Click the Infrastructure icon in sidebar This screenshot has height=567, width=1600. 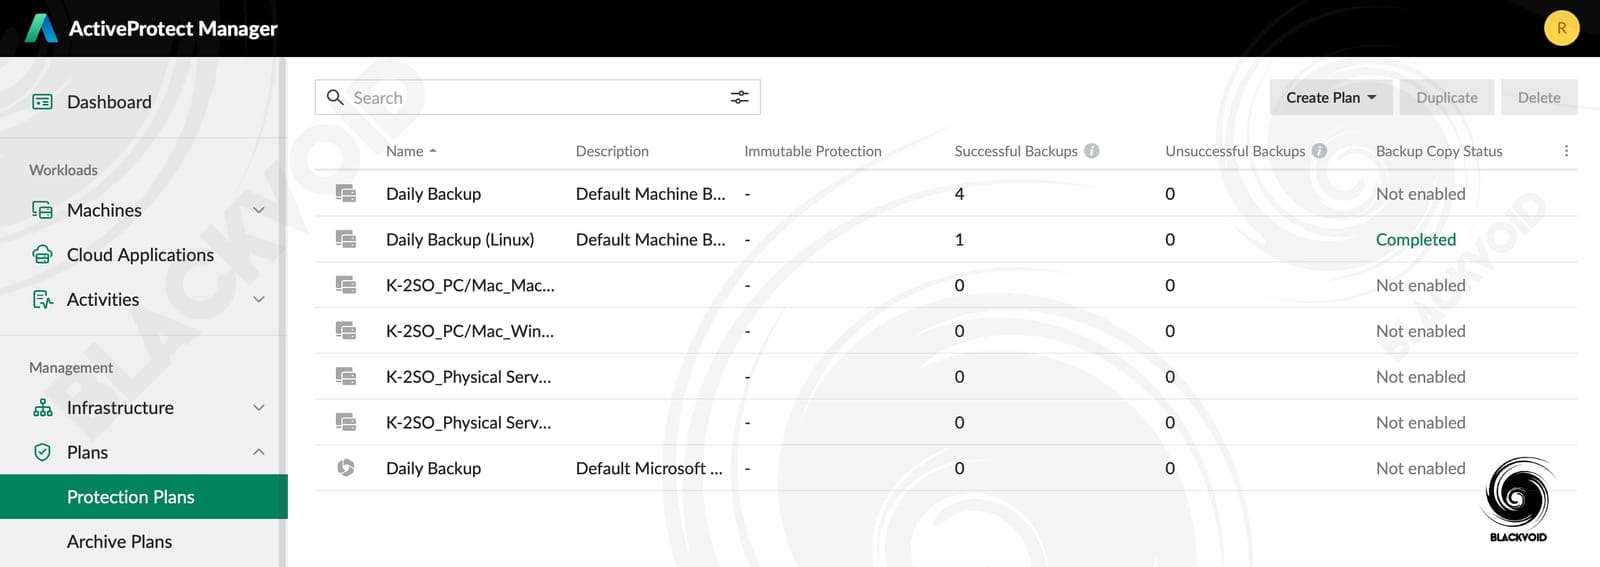tap(42, 408)
